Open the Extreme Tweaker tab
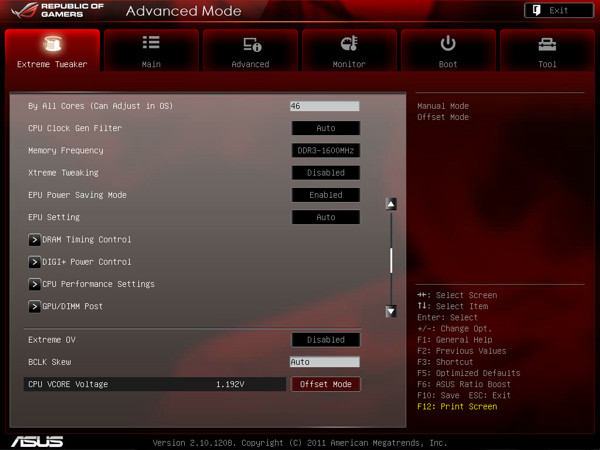600x450 pixels. pos(52,50)
